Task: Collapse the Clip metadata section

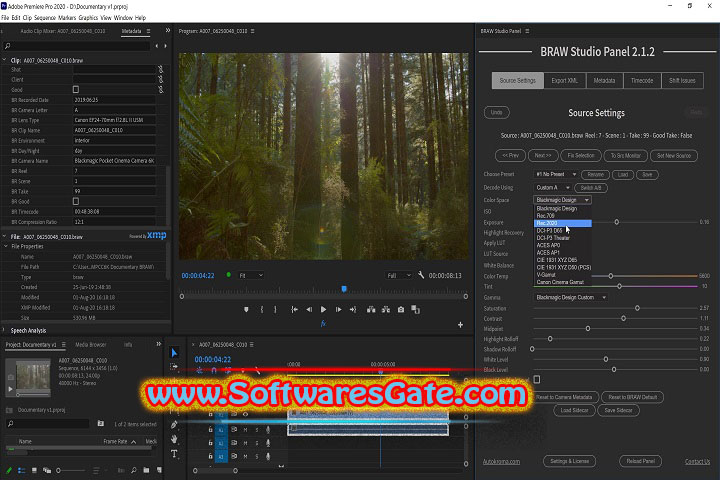Action: (x=4, y=60)
